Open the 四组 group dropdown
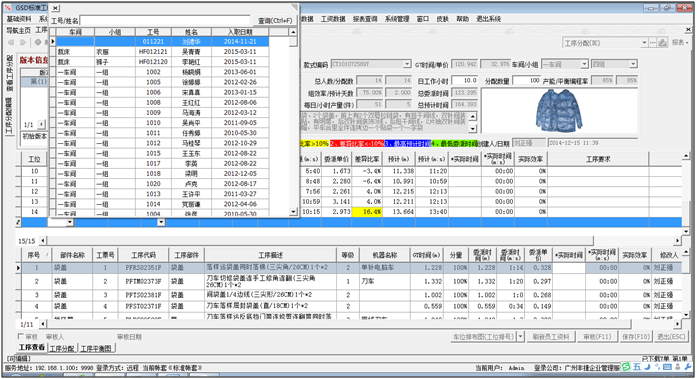Viewport: 697px width, 379px height. pyautogui.click(x=633, y=64)
